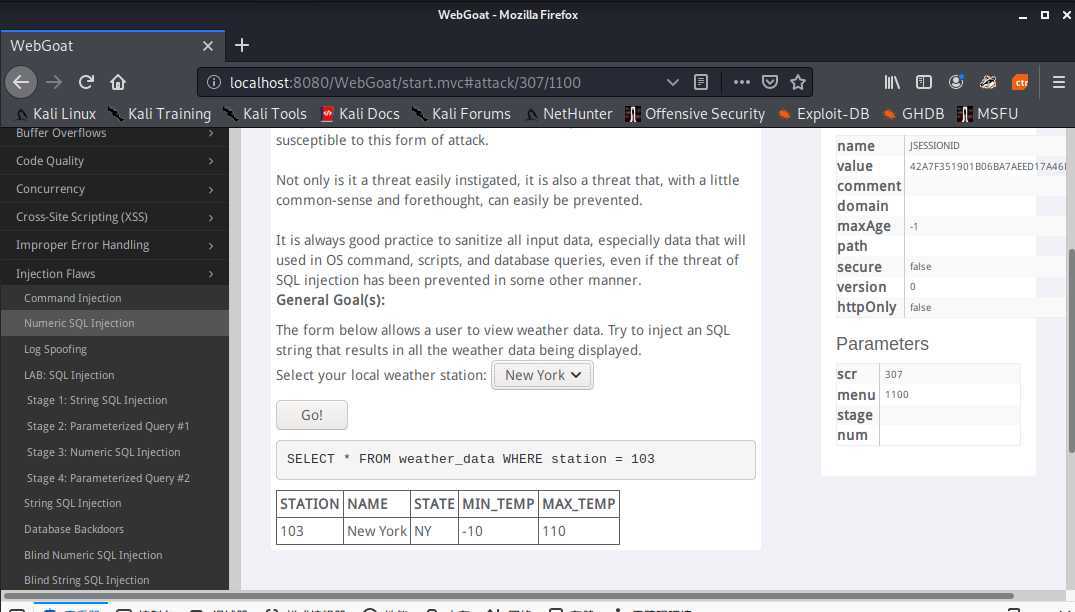Open a new tab with plus button
Viewport: 1075px width, 612px height.
pos(241,45)
